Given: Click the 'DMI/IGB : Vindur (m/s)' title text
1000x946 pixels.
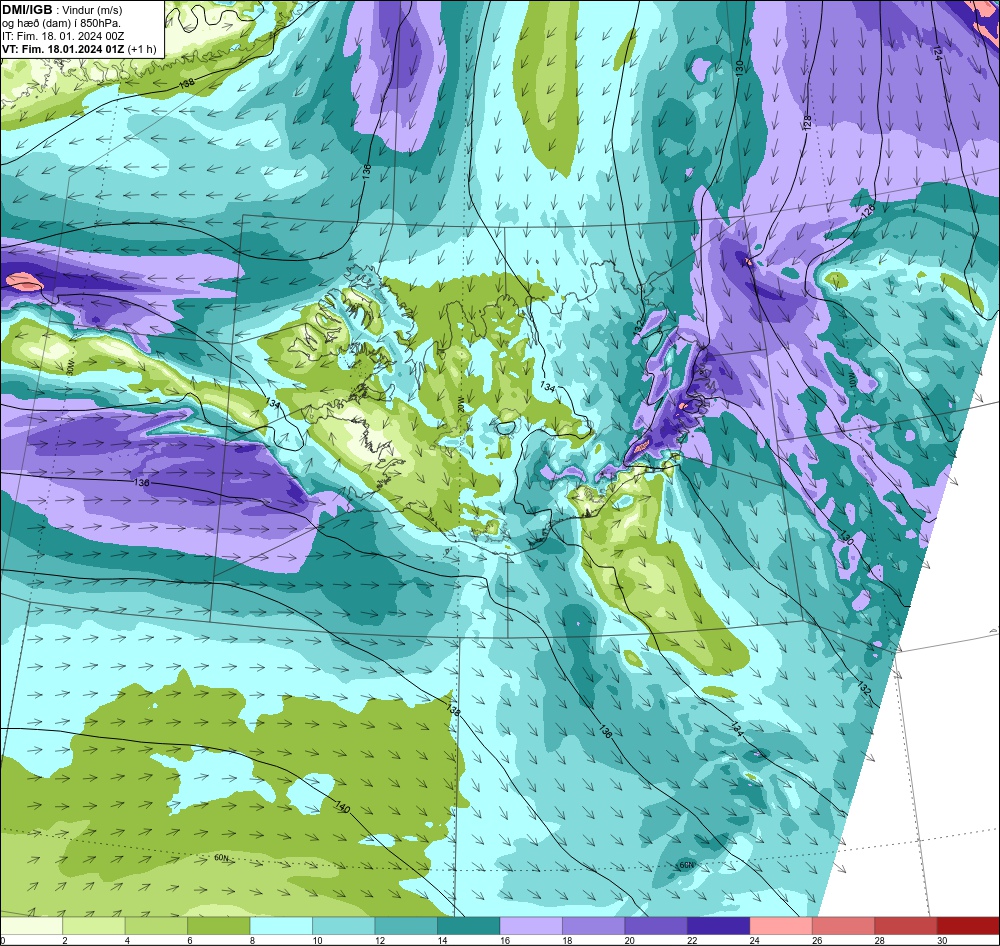Looking at the screenshot, I should click(62, 10).
